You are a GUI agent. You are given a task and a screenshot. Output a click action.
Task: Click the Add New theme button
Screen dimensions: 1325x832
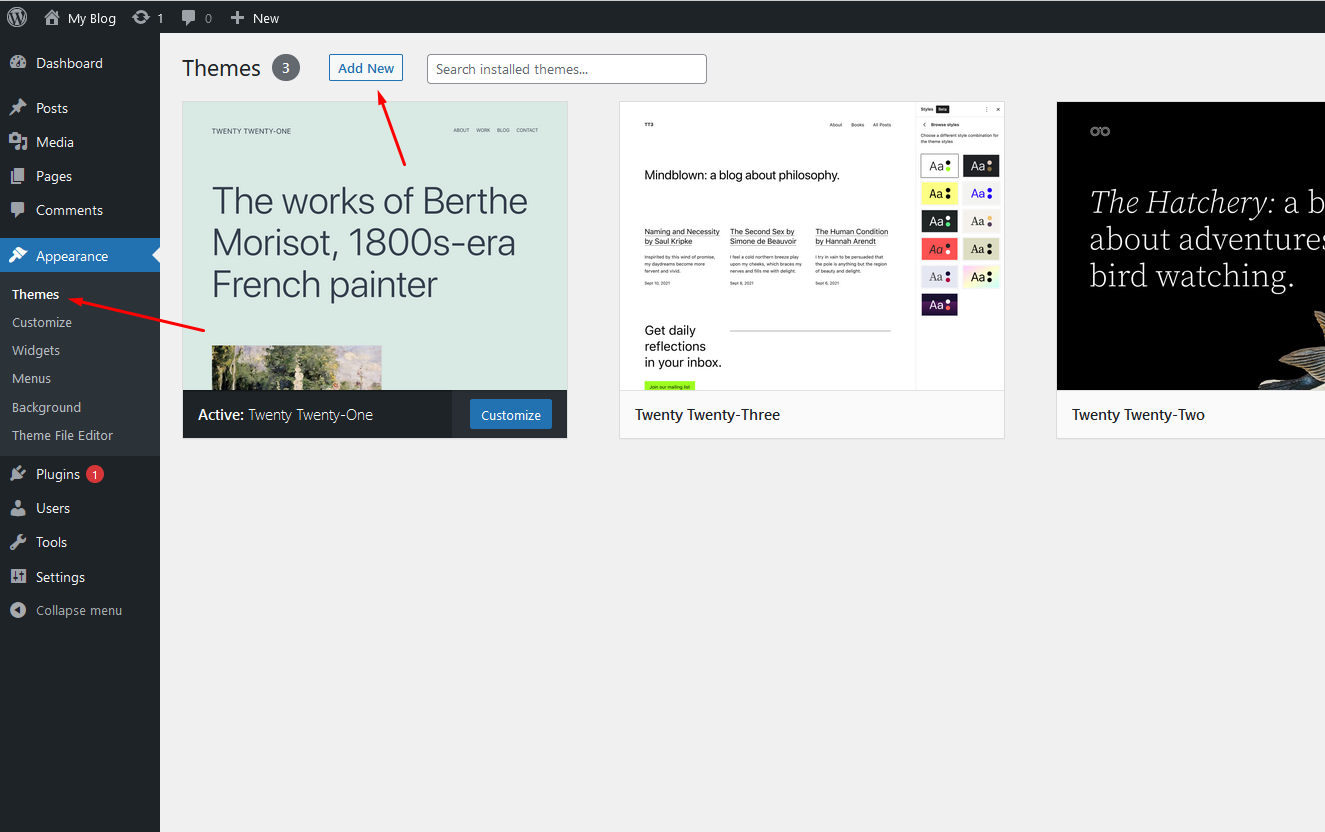point(366,68)
